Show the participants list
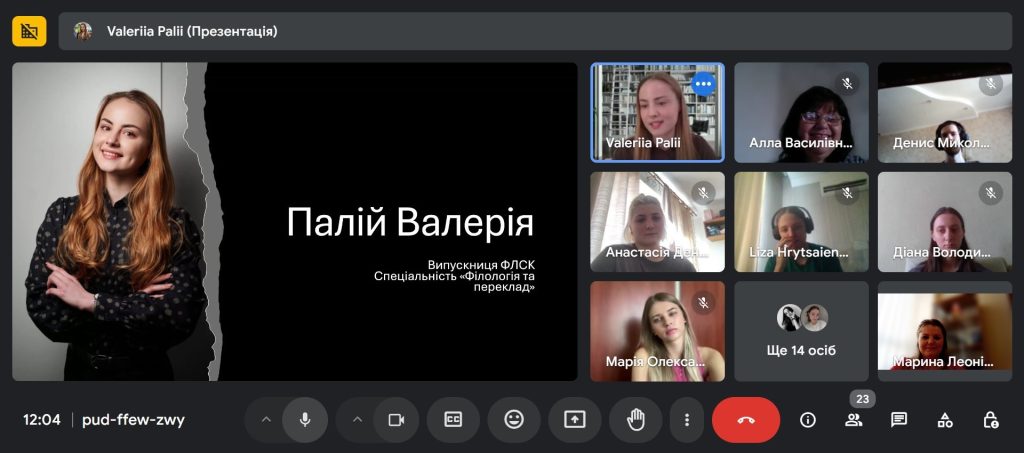 [853, 420]
